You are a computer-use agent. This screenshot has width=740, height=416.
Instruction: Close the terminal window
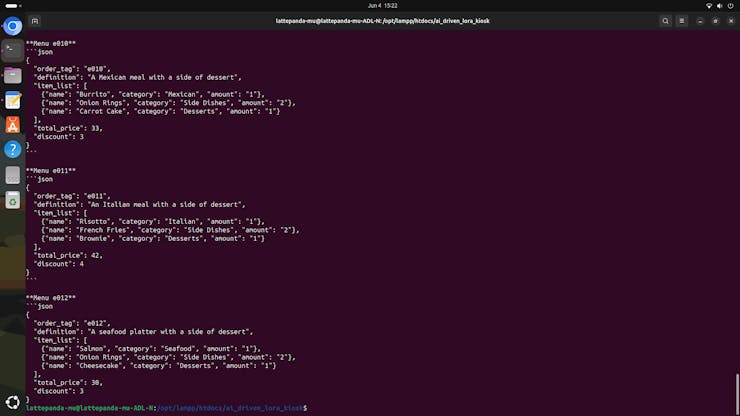pos(731,21)
